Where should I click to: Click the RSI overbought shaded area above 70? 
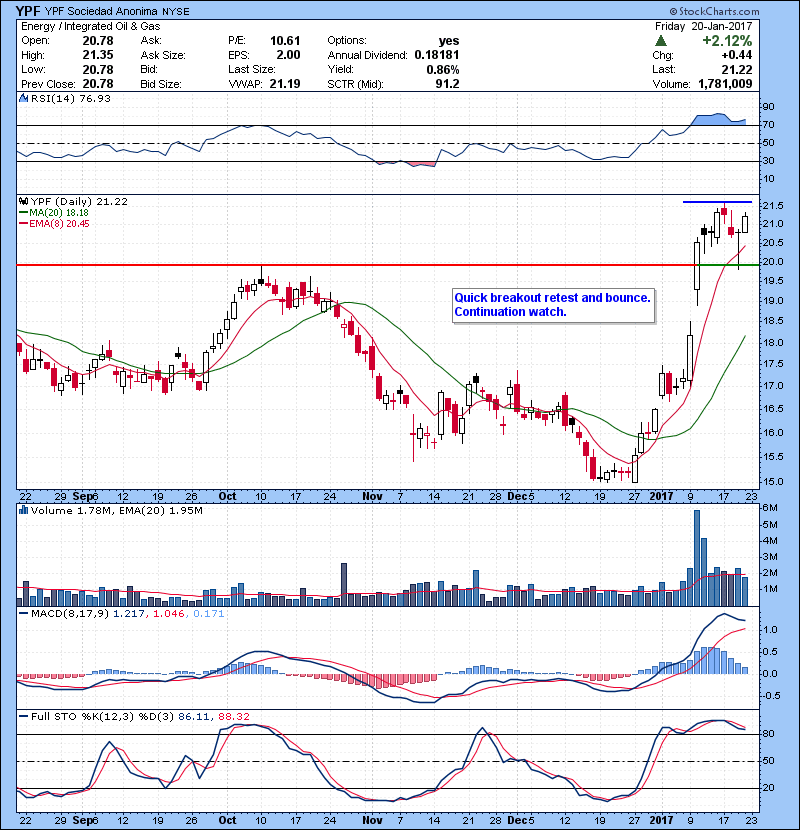pos(718,120)
